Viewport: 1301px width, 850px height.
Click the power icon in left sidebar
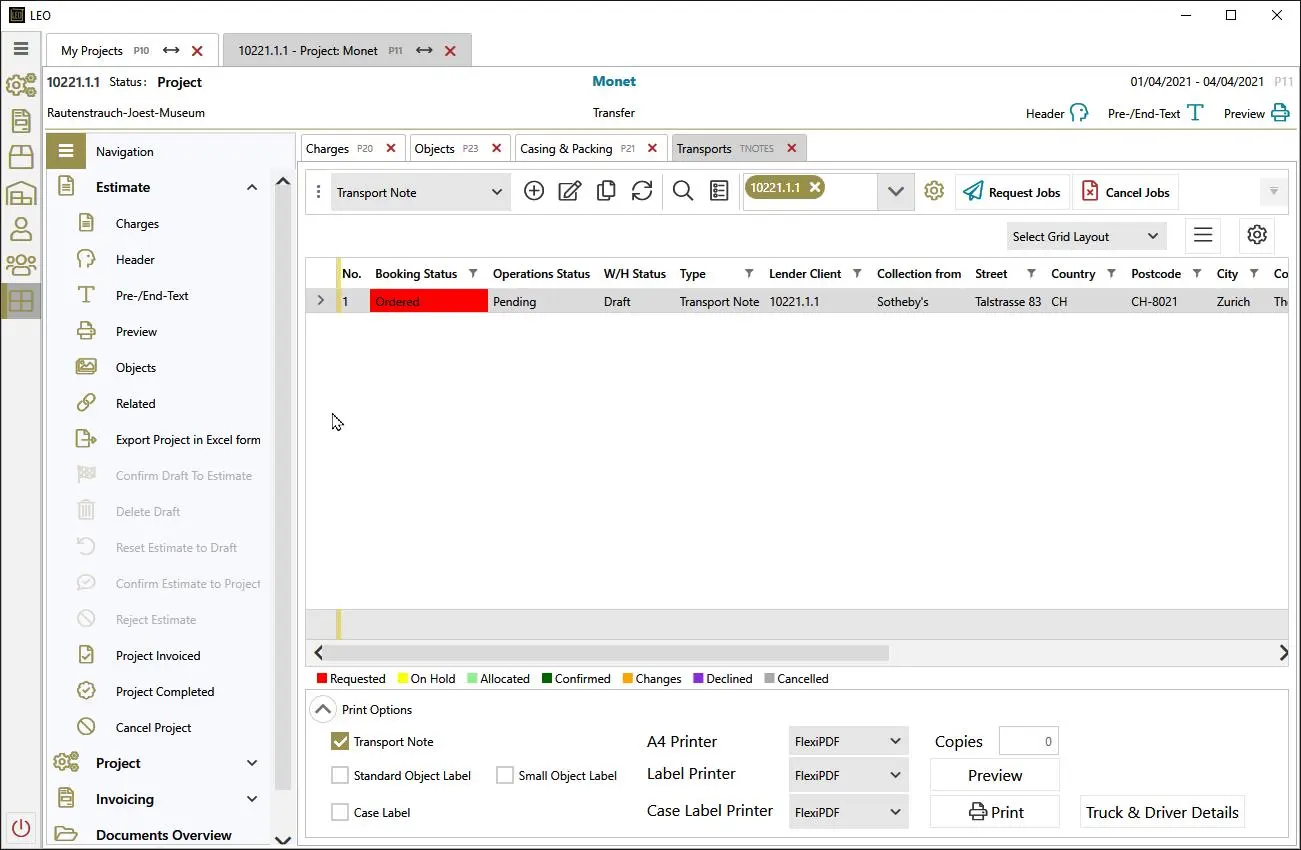21,828
